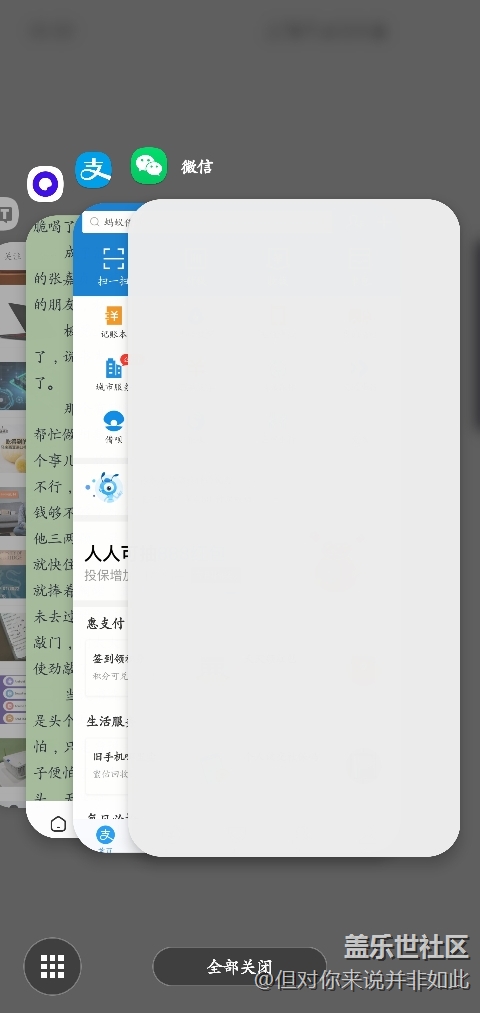Tap the 微信 app name label
Viewport: 480px width, 1013px height.
tap(197, 167)
